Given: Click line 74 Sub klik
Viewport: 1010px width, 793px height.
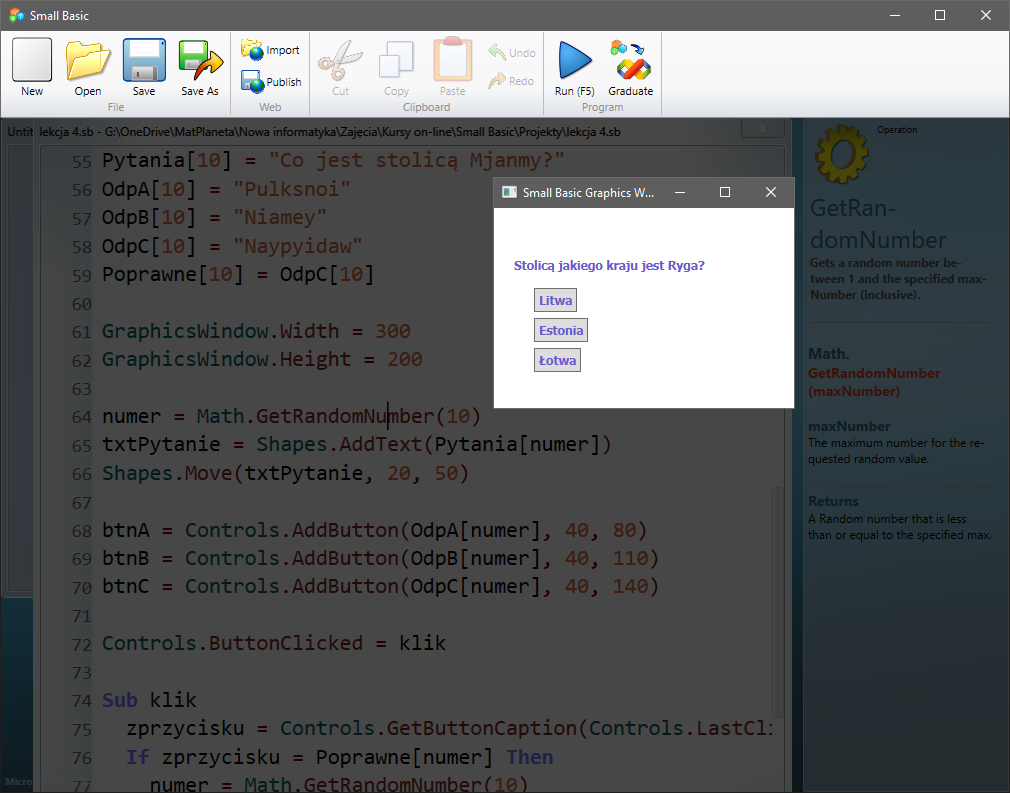Looking at the screenshot, I should point(149,700).
